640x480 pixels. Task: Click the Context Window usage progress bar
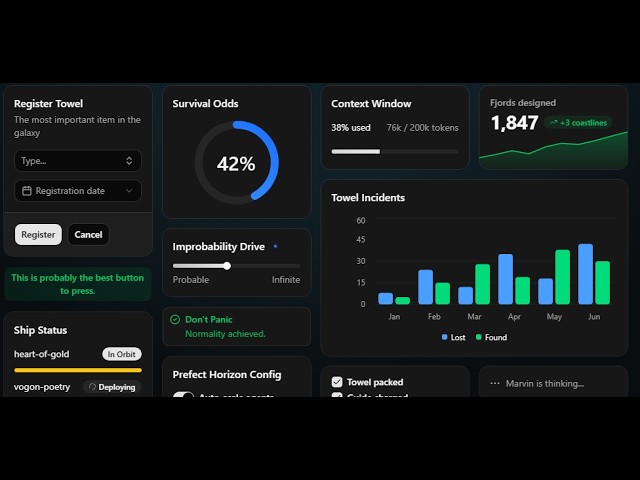pyautogui.click(x=395, y=151)
